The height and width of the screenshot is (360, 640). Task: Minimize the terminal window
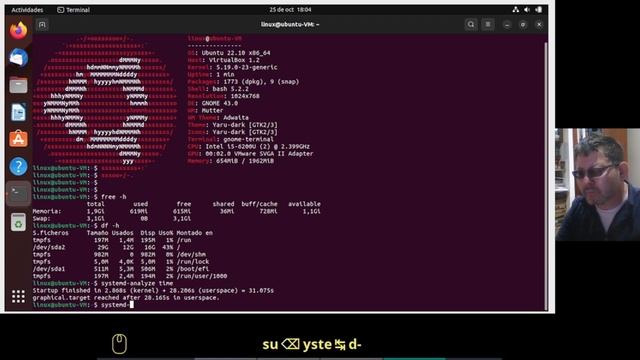coord(507,24)
